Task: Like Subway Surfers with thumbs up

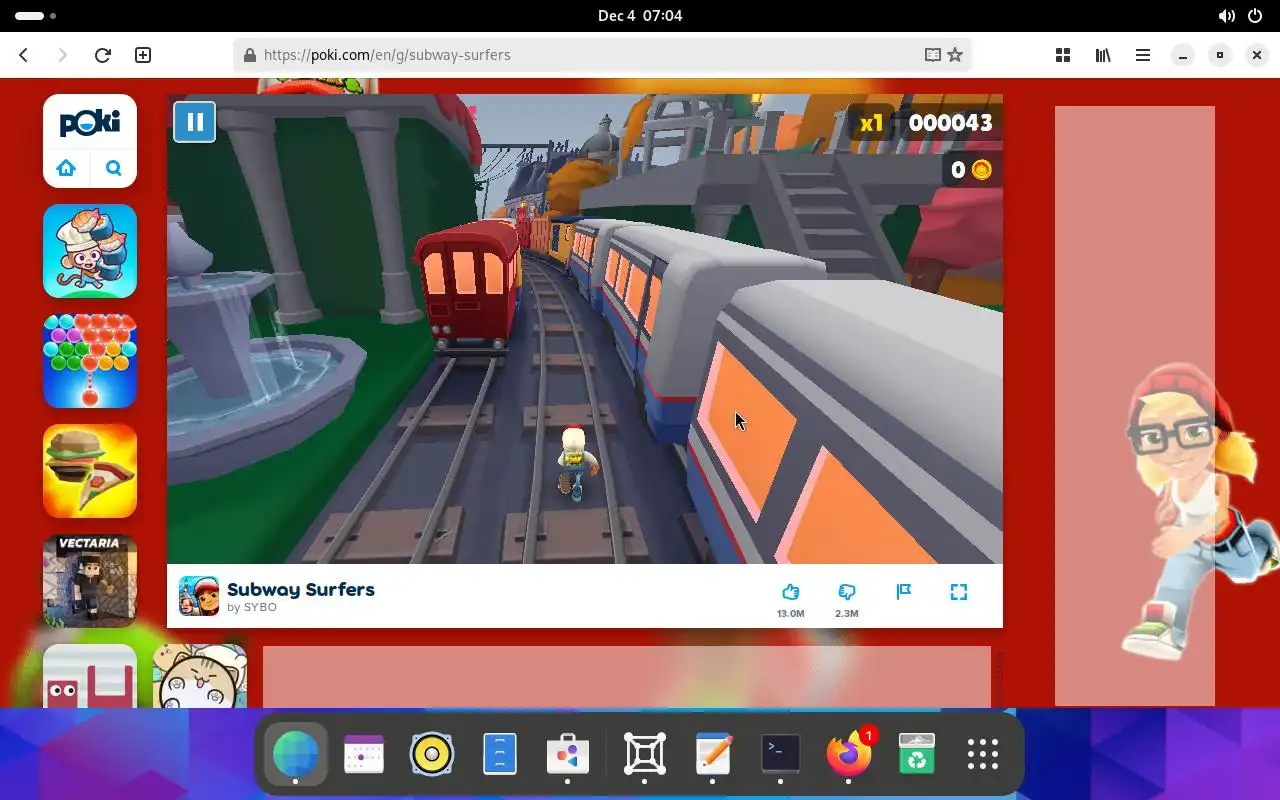Action: coord(790,592)
